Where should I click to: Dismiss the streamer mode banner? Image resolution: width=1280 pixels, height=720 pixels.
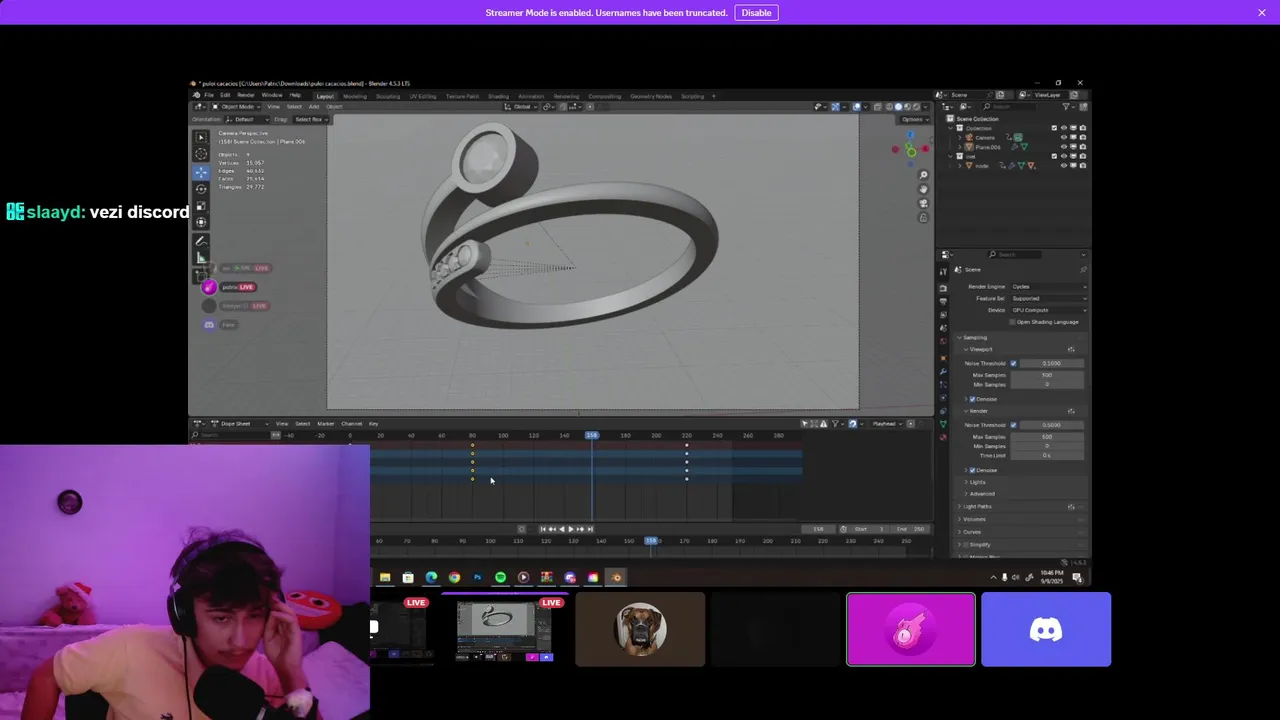(x=1262, y=12)
